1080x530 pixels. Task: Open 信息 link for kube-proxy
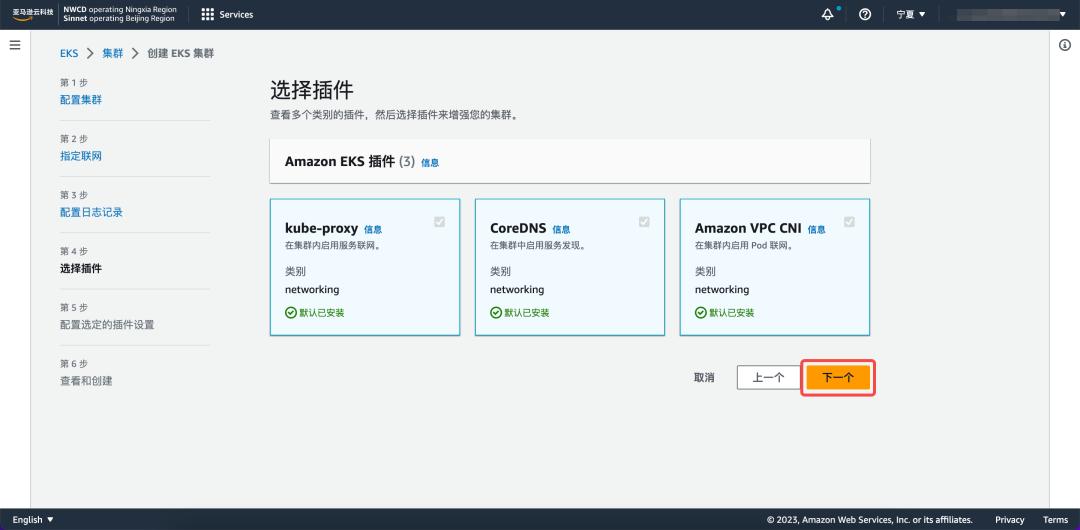[373, 230]
